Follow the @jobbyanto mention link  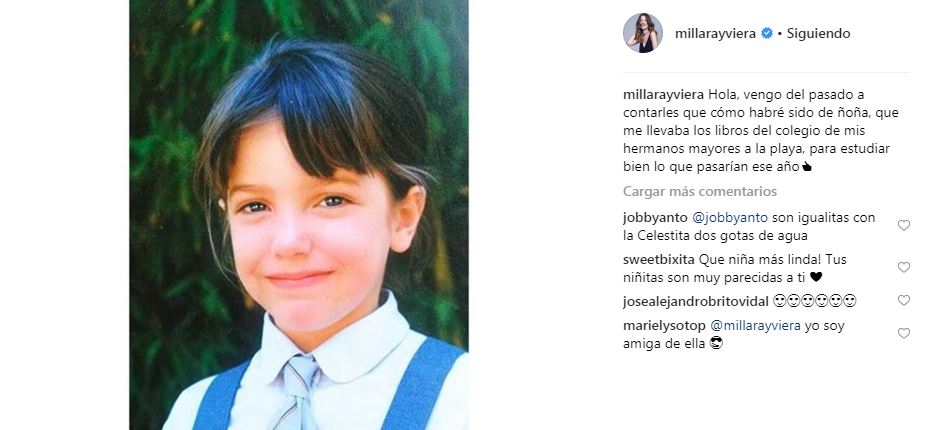click(x=730, y=218)
